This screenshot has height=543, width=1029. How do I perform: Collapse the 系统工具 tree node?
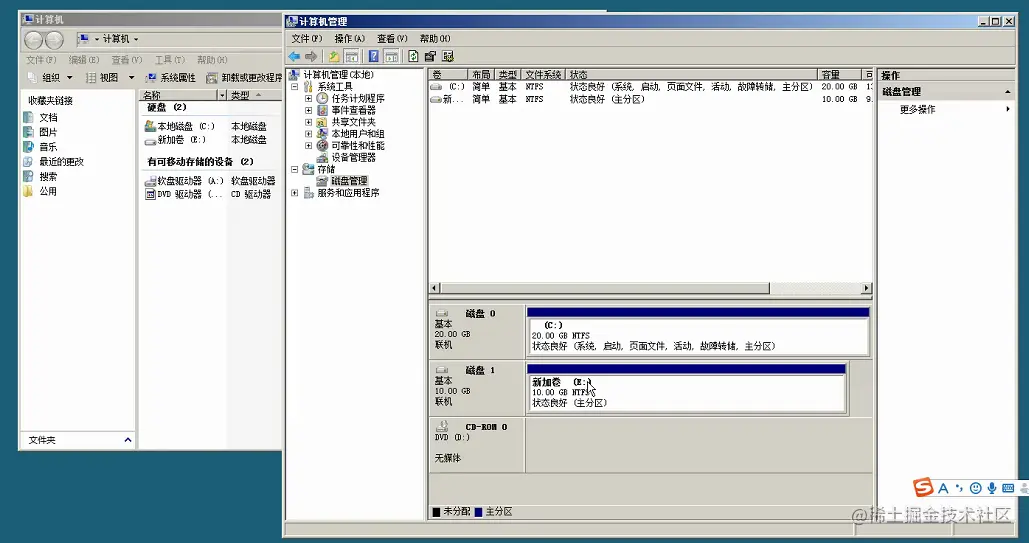(295, 87)
